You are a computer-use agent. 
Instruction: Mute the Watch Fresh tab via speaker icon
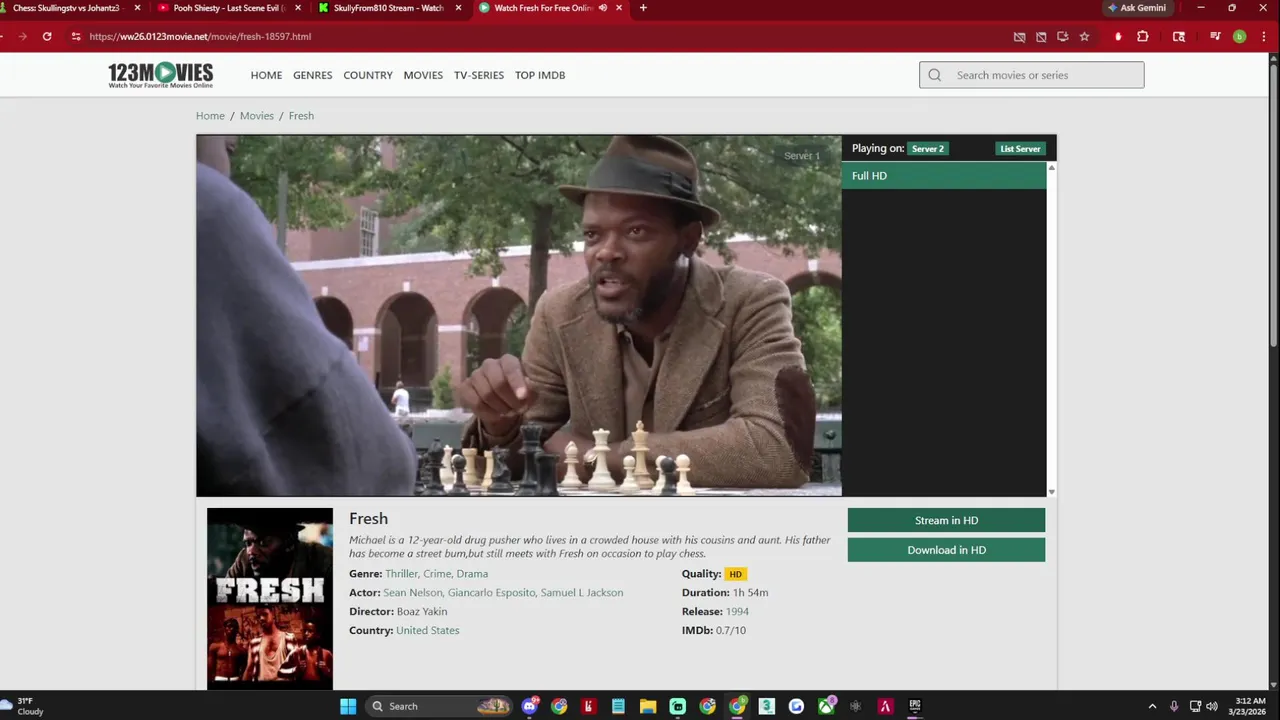[x=603, y=8]
